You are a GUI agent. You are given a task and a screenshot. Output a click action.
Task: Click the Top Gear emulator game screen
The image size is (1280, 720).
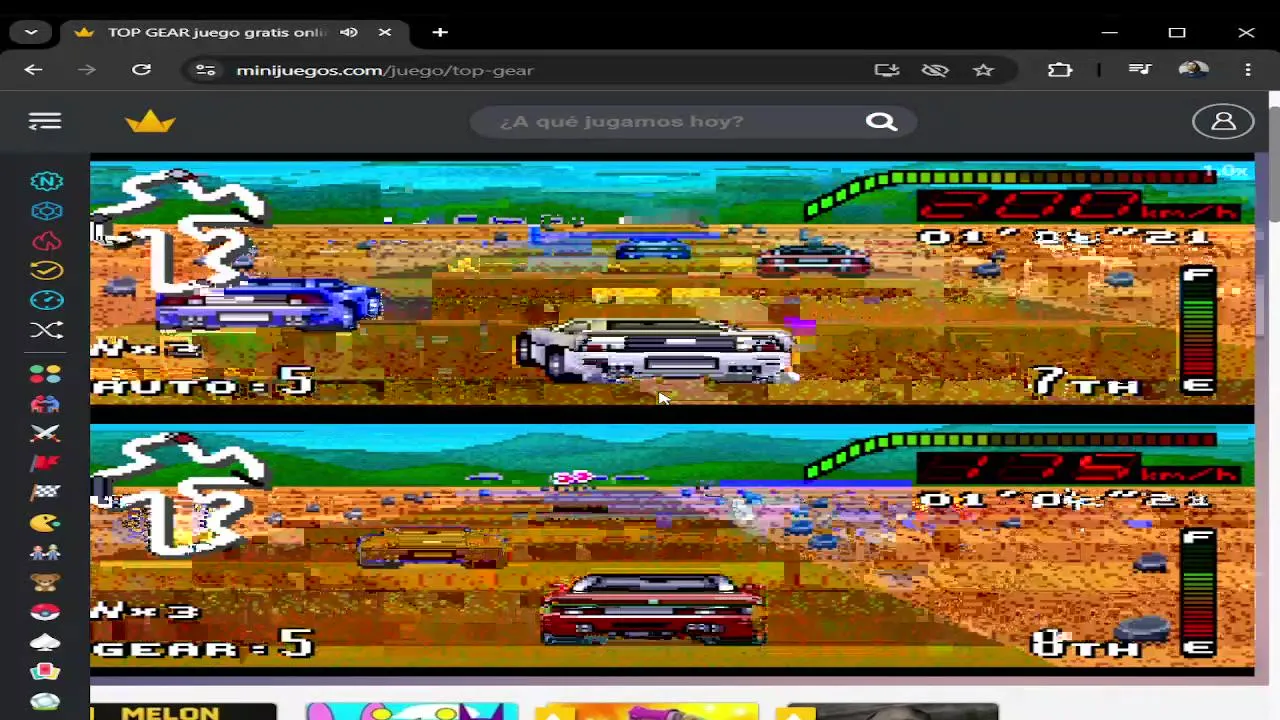pyautogui.click(x=672, y=415)
